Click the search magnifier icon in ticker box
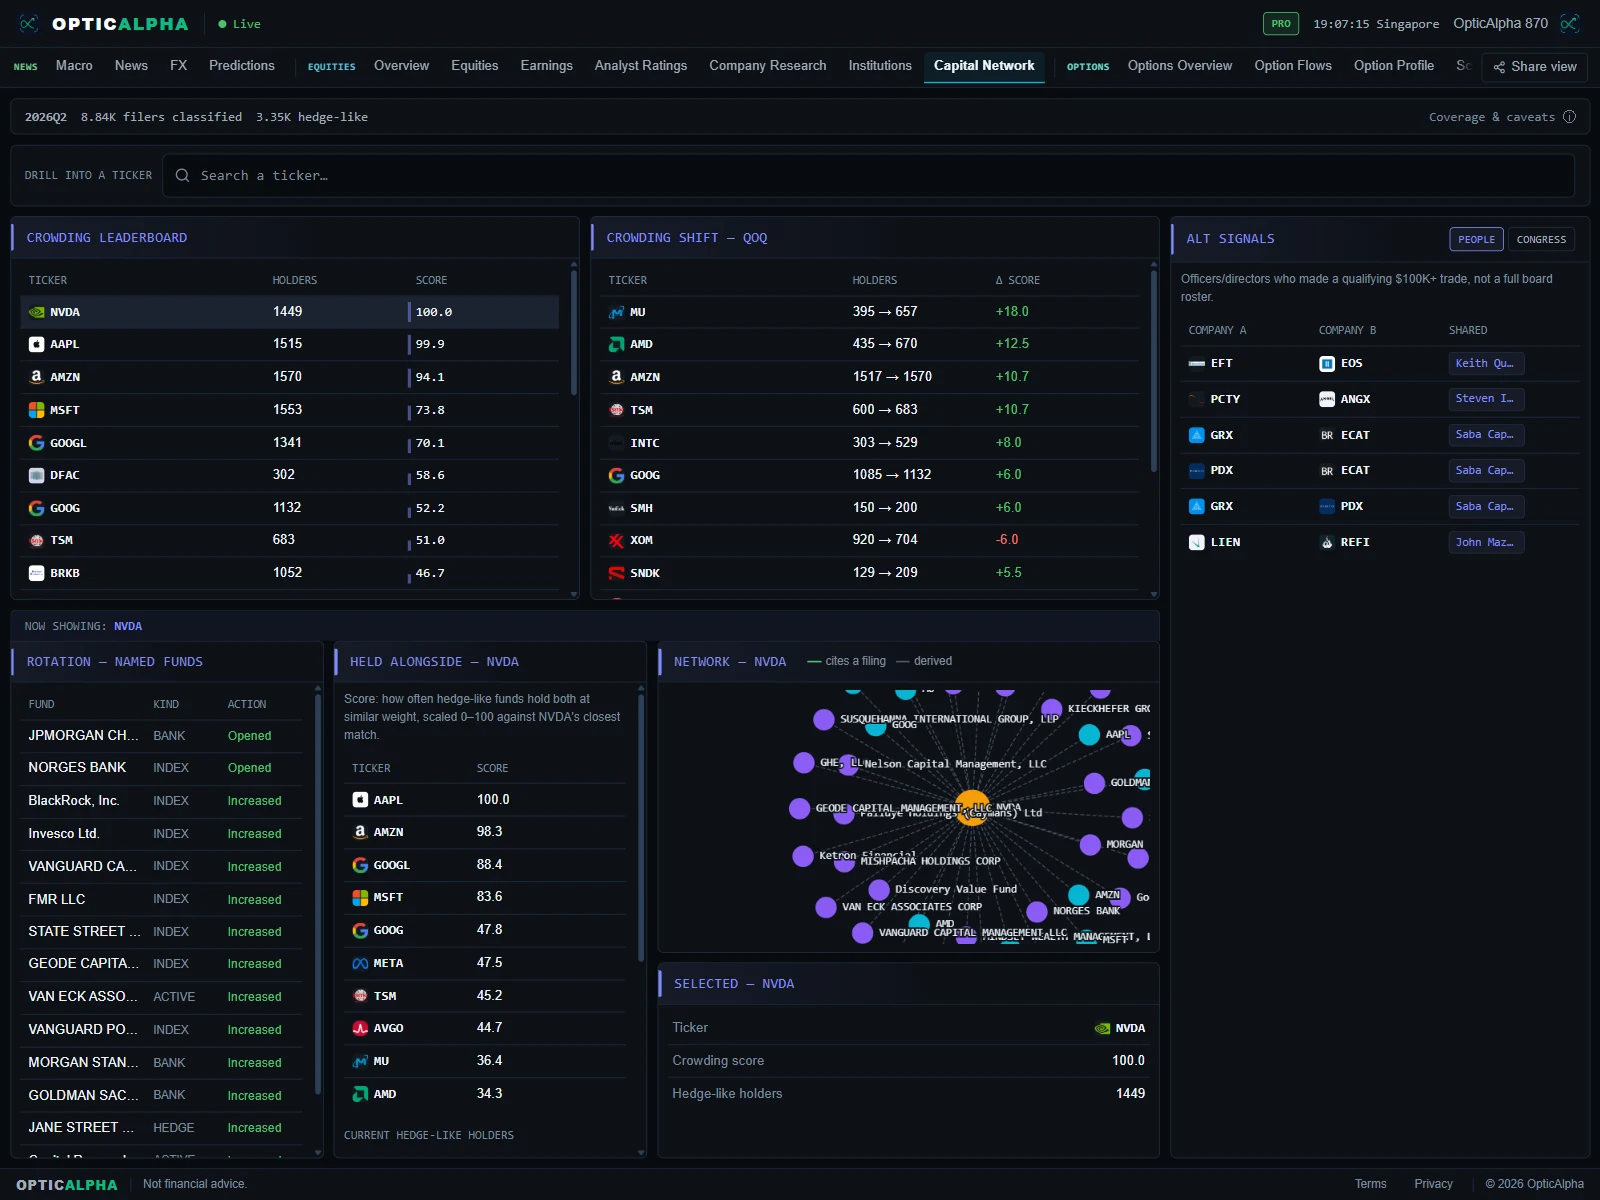The width and height of the screenshot is (1600, 1200). [x=182, y=175]
